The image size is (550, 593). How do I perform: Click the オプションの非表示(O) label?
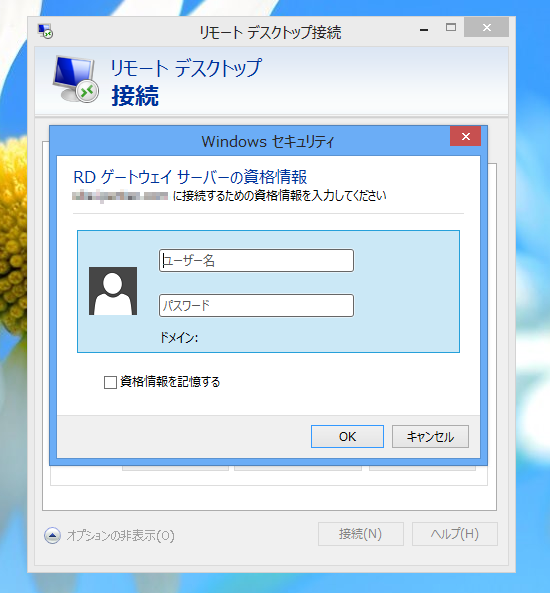120,536
